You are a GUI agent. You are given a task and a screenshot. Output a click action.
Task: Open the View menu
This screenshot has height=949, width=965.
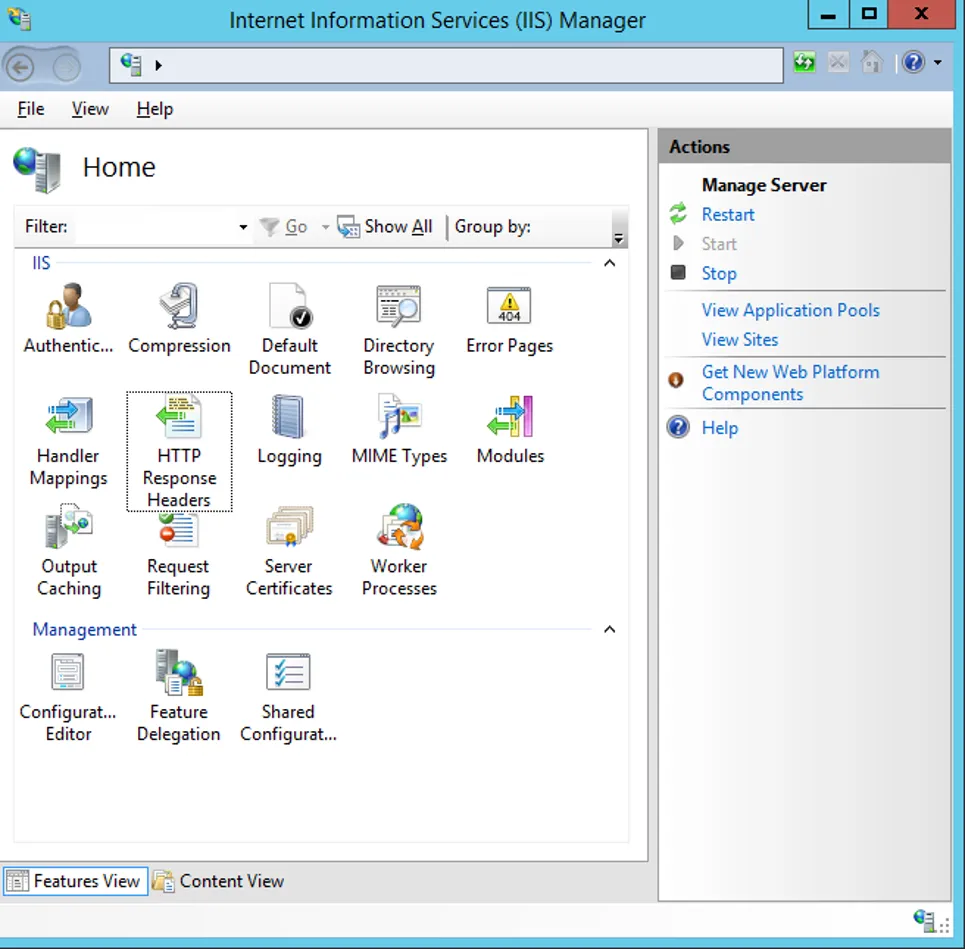click(90, 109)
